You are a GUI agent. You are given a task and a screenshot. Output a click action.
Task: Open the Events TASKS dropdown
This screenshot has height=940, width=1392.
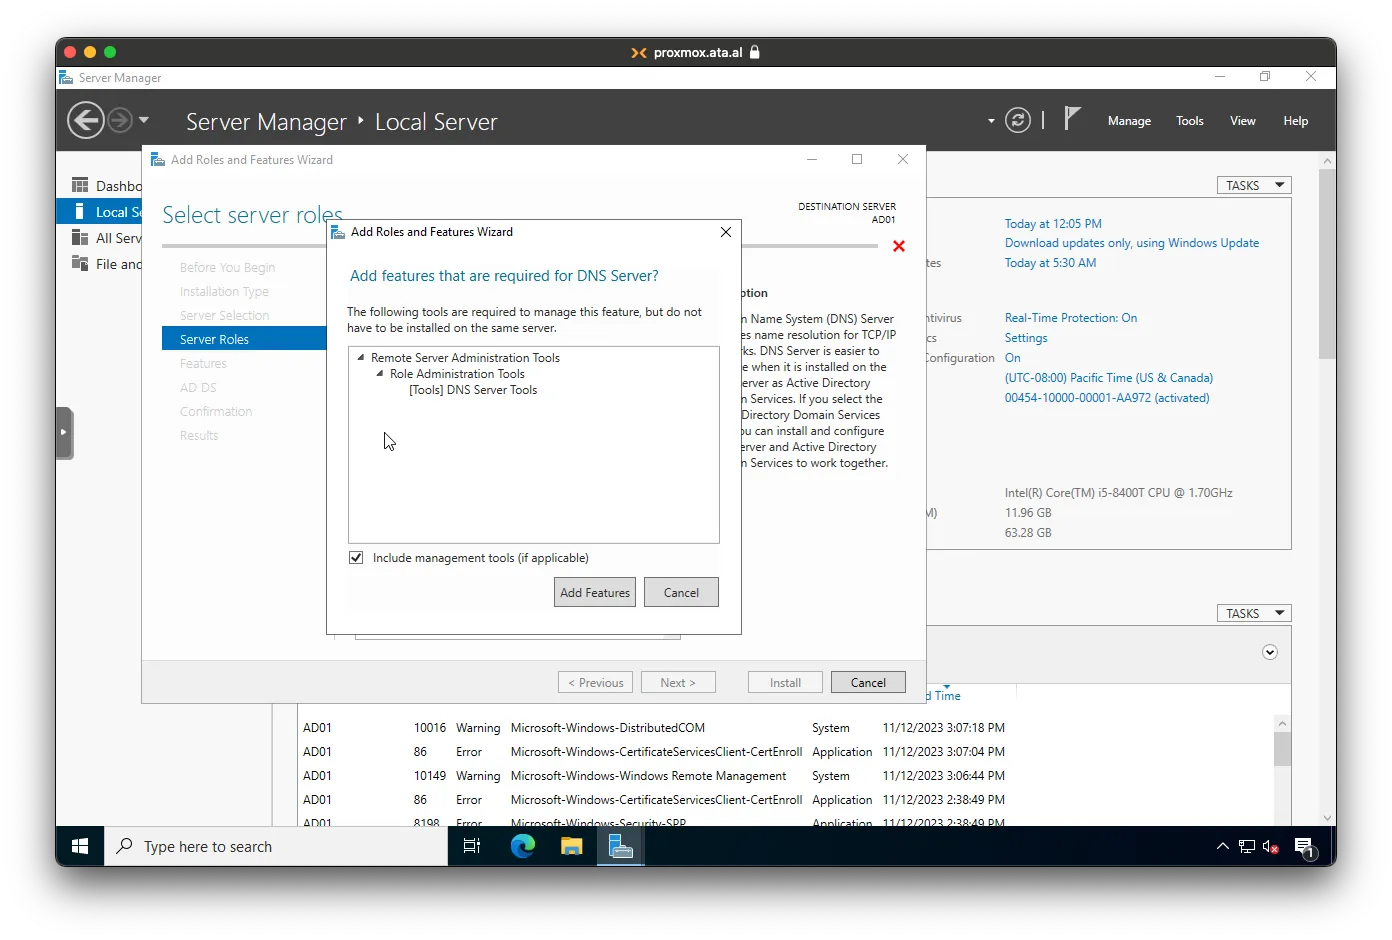pyautogui.click(x=1254, y=613)
